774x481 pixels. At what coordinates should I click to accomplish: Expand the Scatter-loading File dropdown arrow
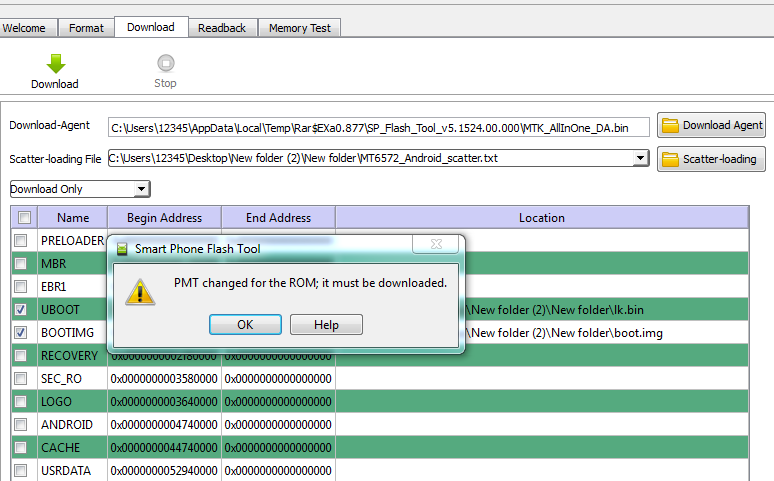click(x=640, y=158)
